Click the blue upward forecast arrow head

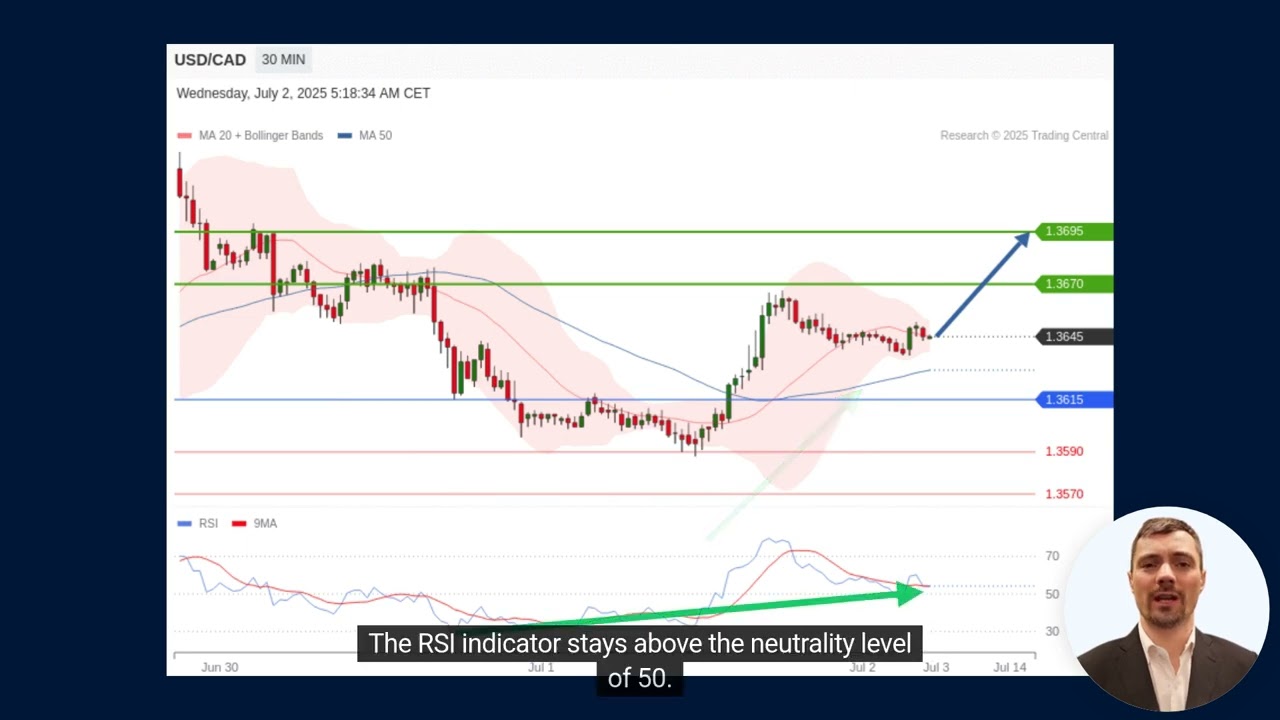(x=1023, y=239)
